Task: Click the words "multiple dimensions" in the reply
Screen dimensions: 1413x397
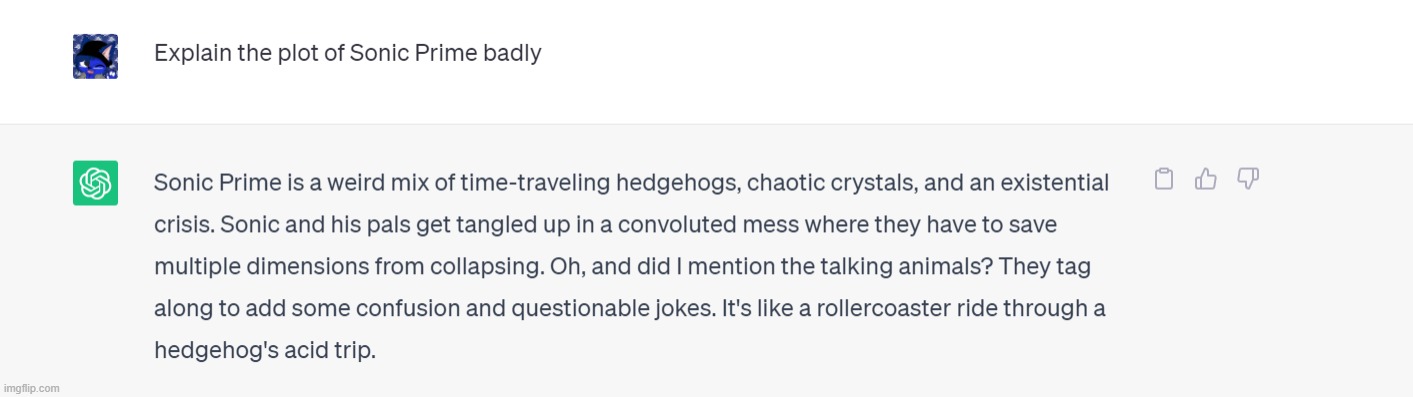Action: [x=260, y=267]
